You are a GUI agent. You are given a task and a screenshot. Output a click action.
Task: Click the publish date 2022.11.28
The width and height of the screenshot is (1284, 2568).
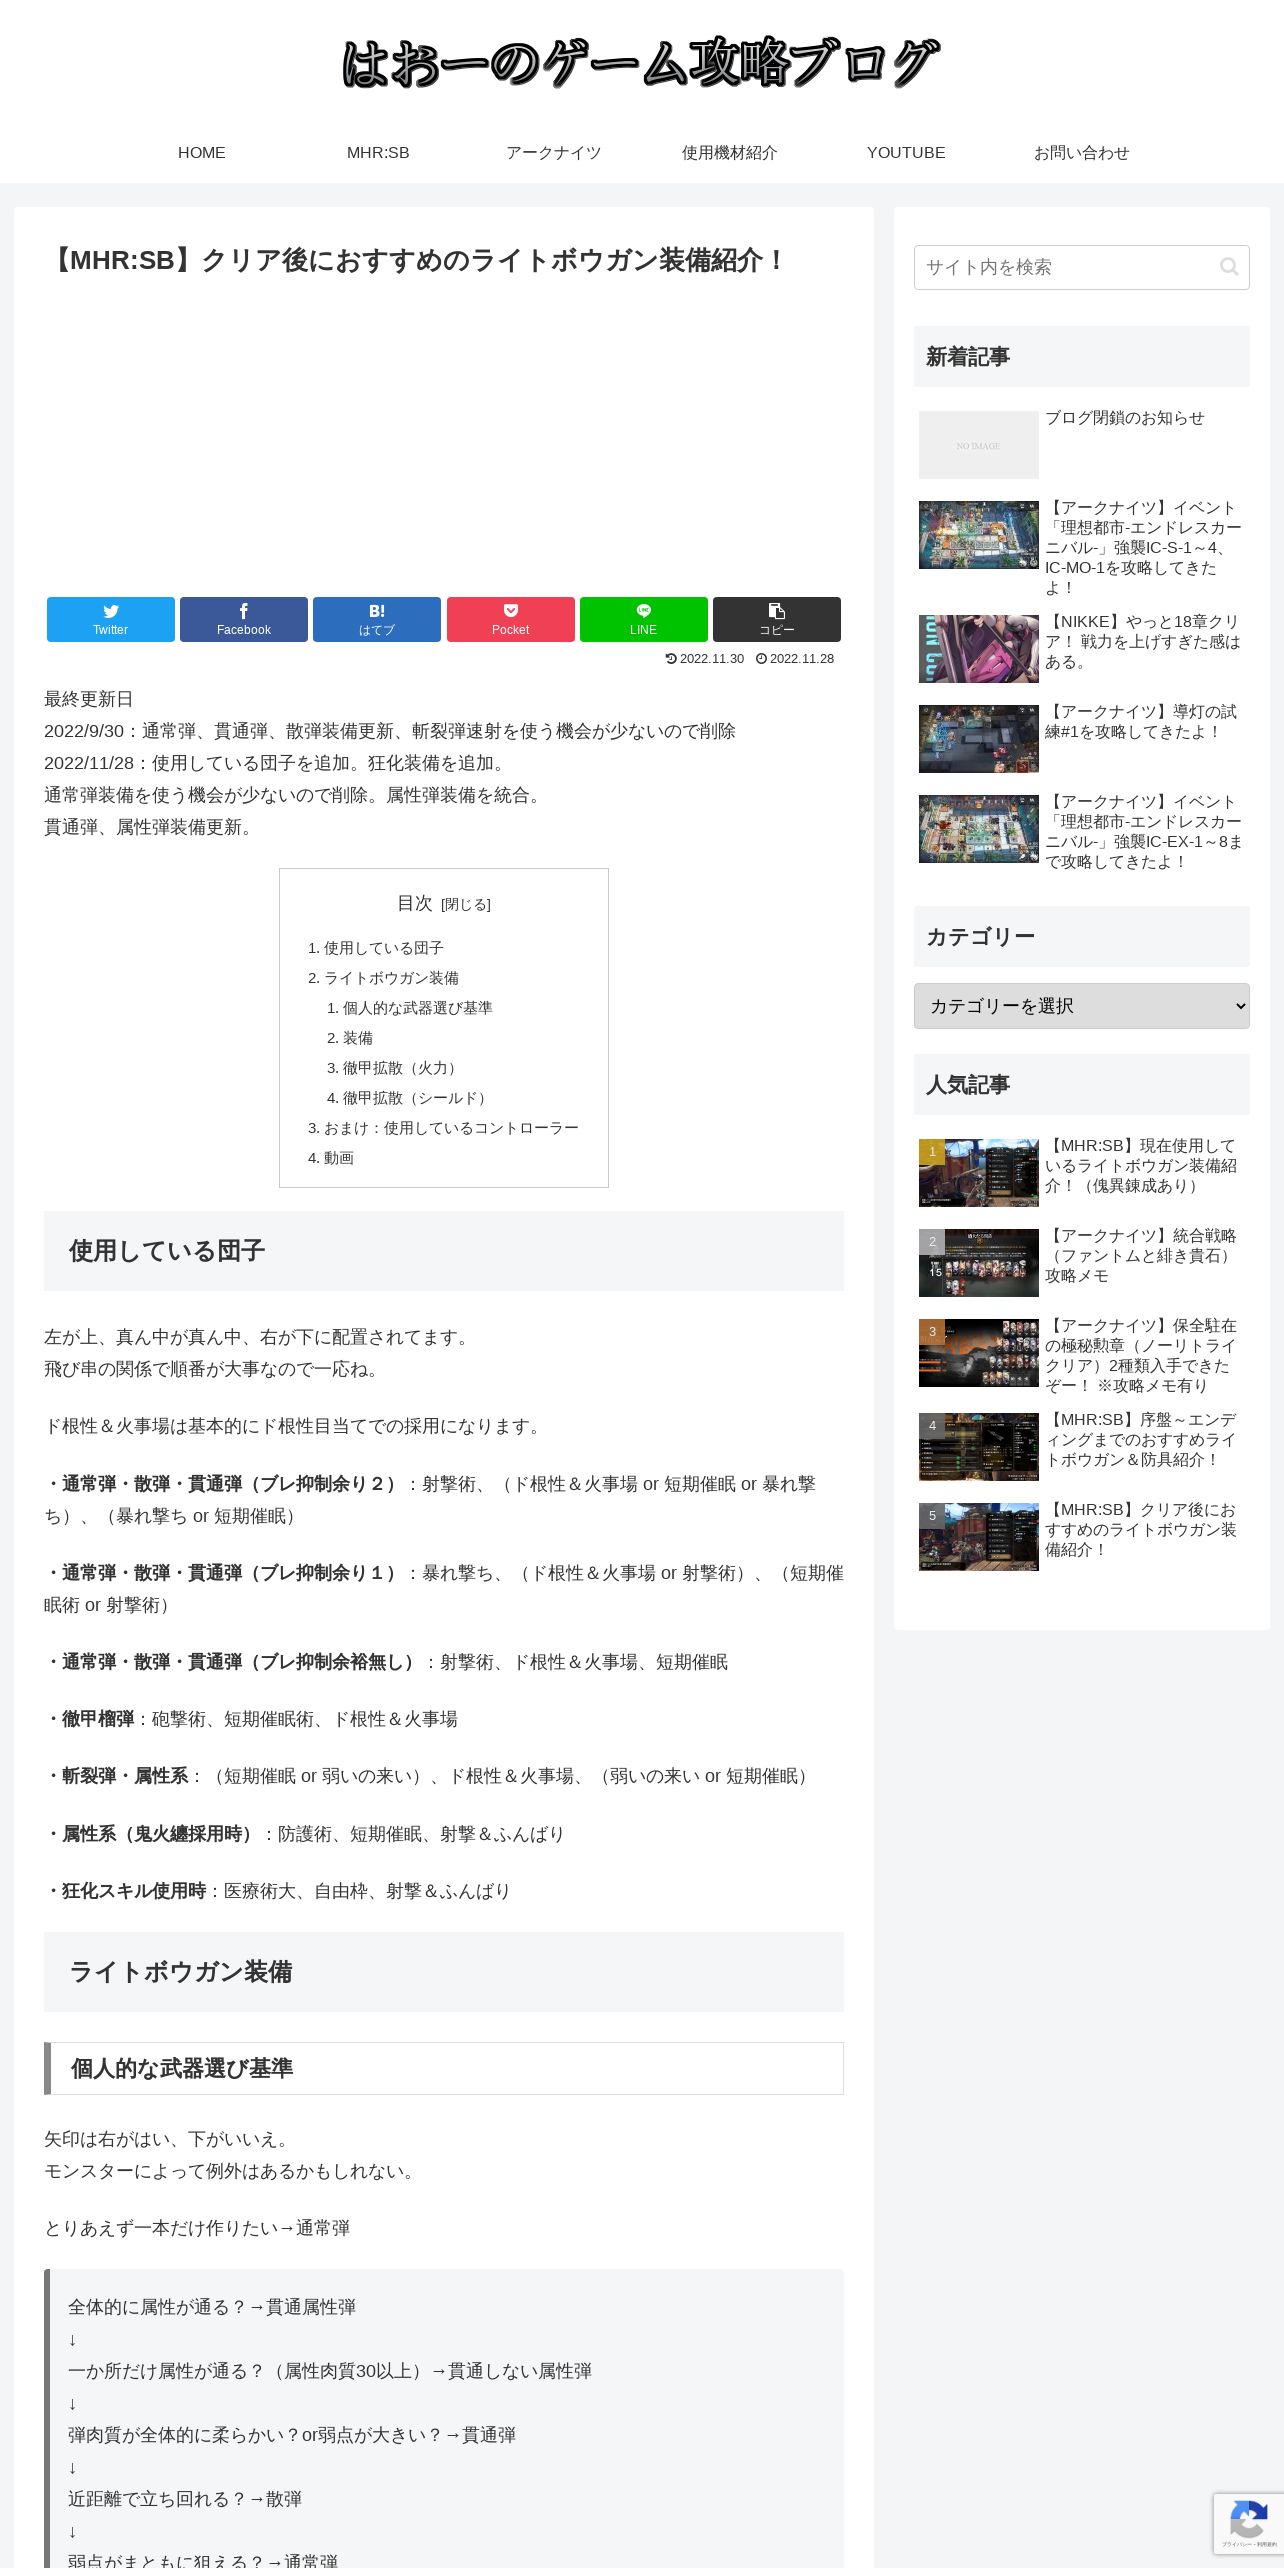(795, 659)
